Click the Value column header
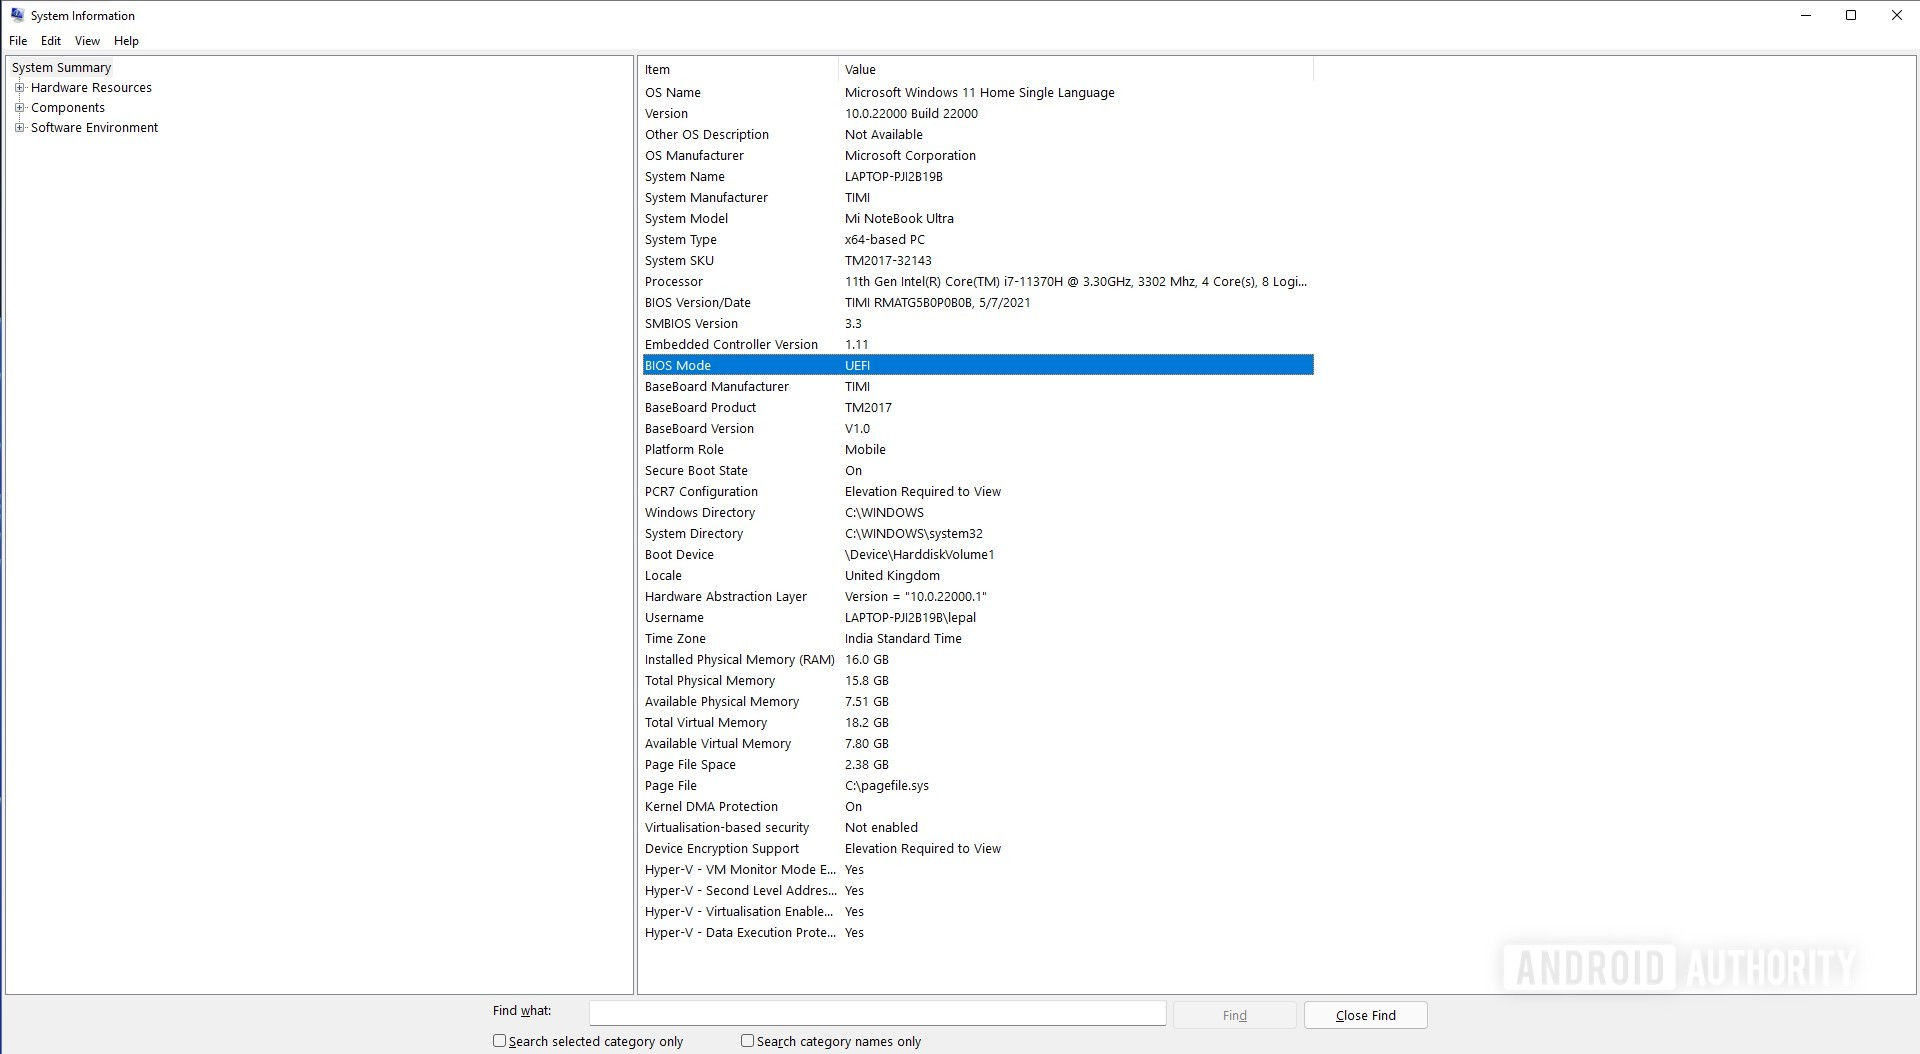This screenshot has width=1920, height=1054. [x=1076, y=69]
